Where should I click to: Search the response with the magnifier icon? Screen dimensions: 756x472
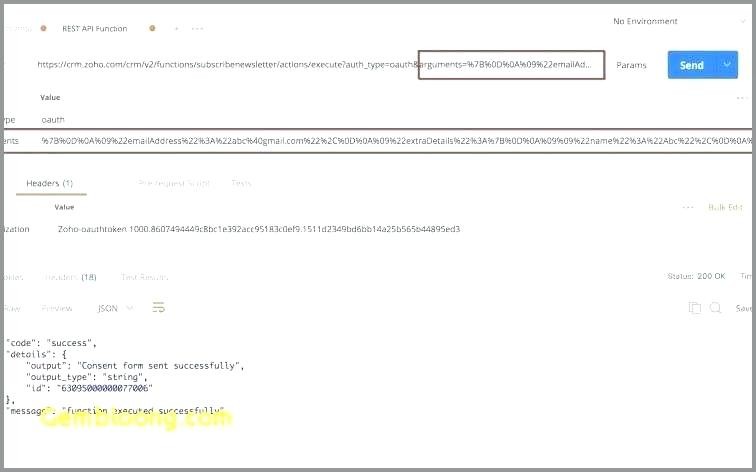click(x=716, y=308)
